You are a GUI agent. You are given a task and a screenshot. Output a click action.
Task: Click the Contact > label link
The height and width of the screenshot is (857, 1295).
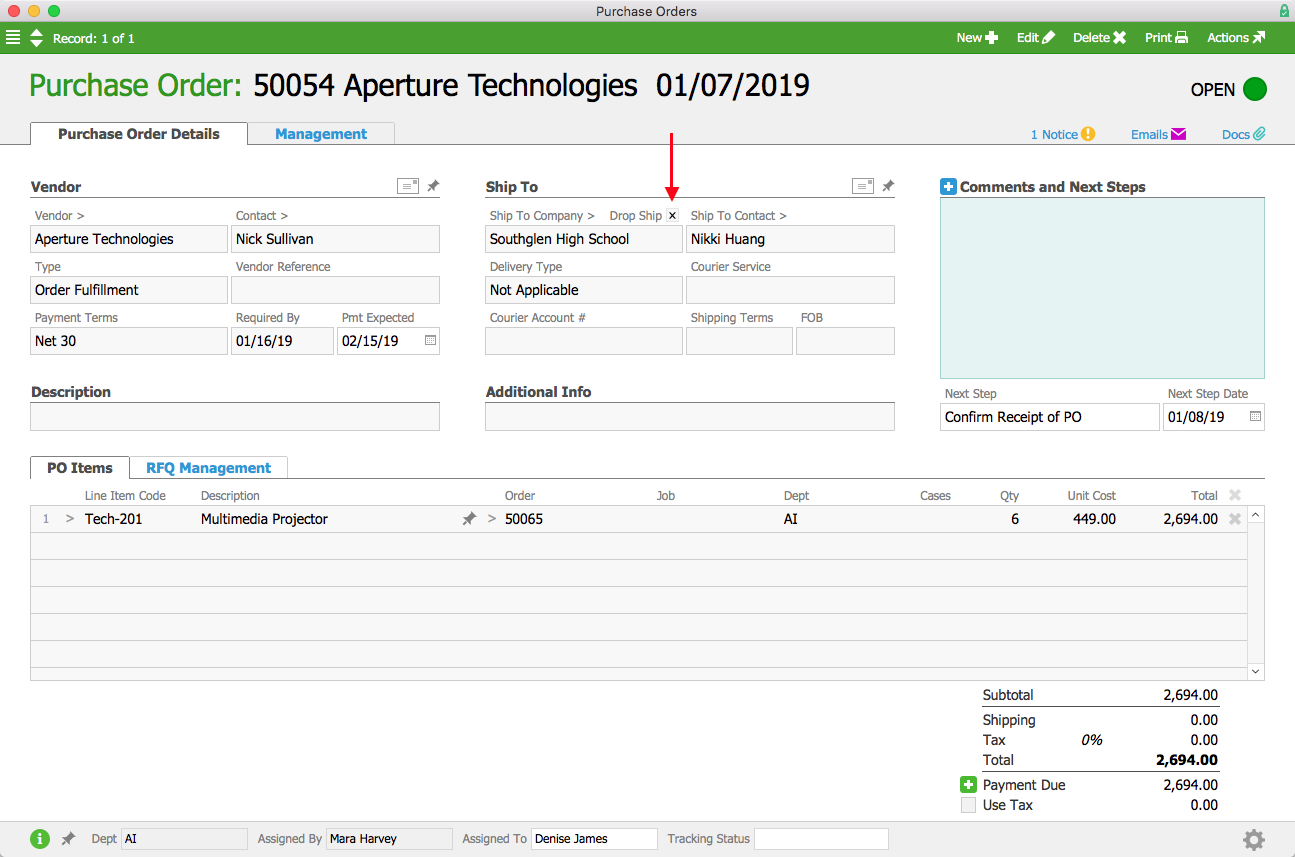tap(262, 216)
